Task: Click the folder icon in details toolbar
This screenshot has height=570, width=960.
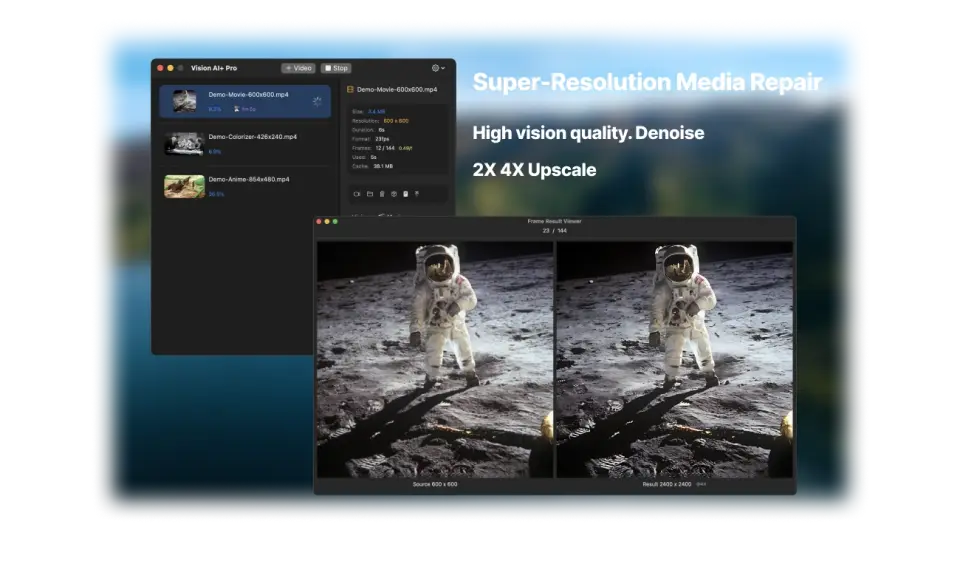Action: (370, 194)
